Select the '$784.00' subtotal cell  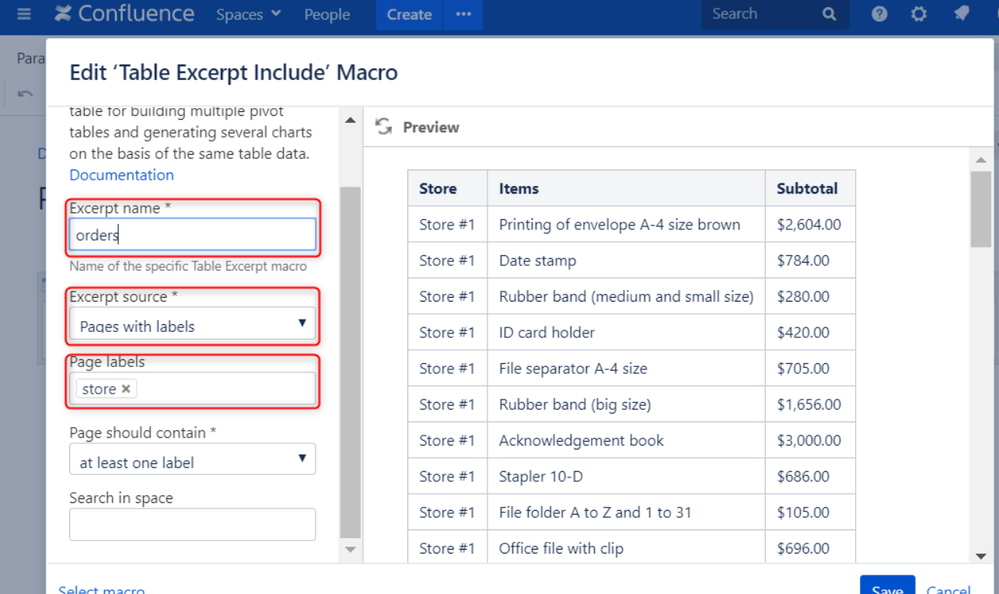point(810,260)
